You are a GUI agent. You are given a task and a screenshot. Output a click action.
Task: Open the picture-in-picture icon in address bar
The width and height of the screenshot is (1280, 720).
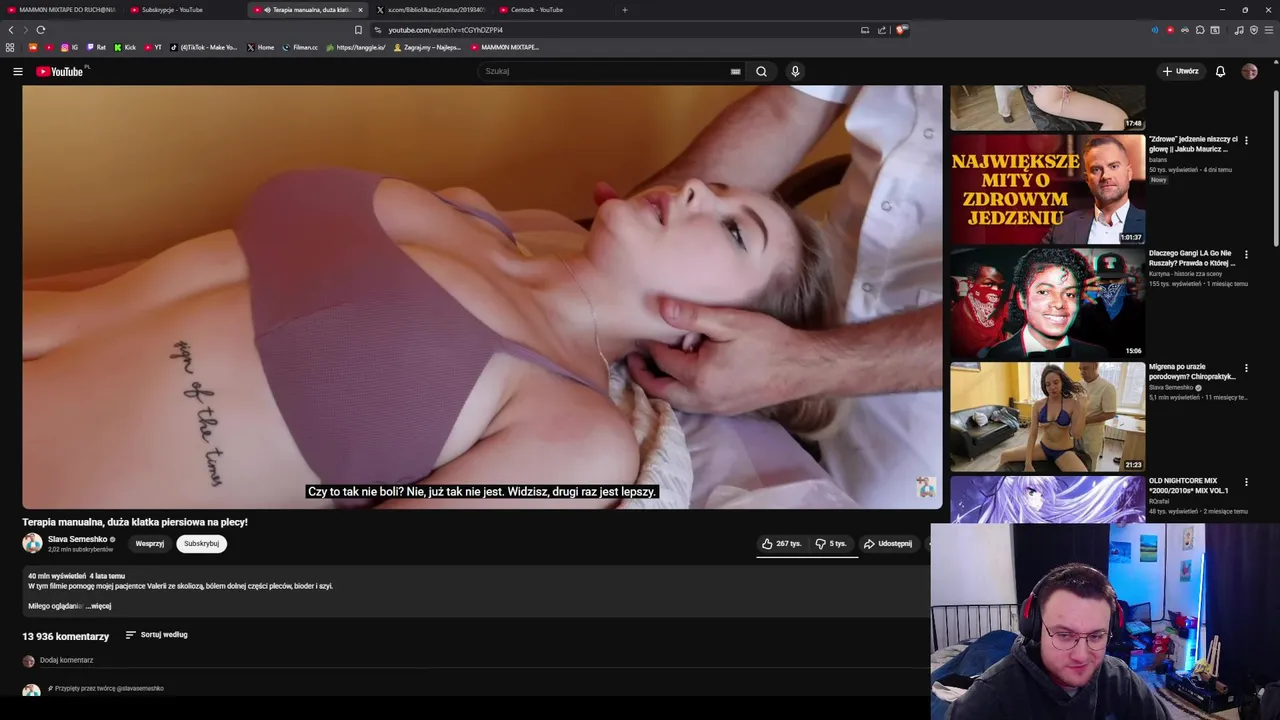[865, 30]
